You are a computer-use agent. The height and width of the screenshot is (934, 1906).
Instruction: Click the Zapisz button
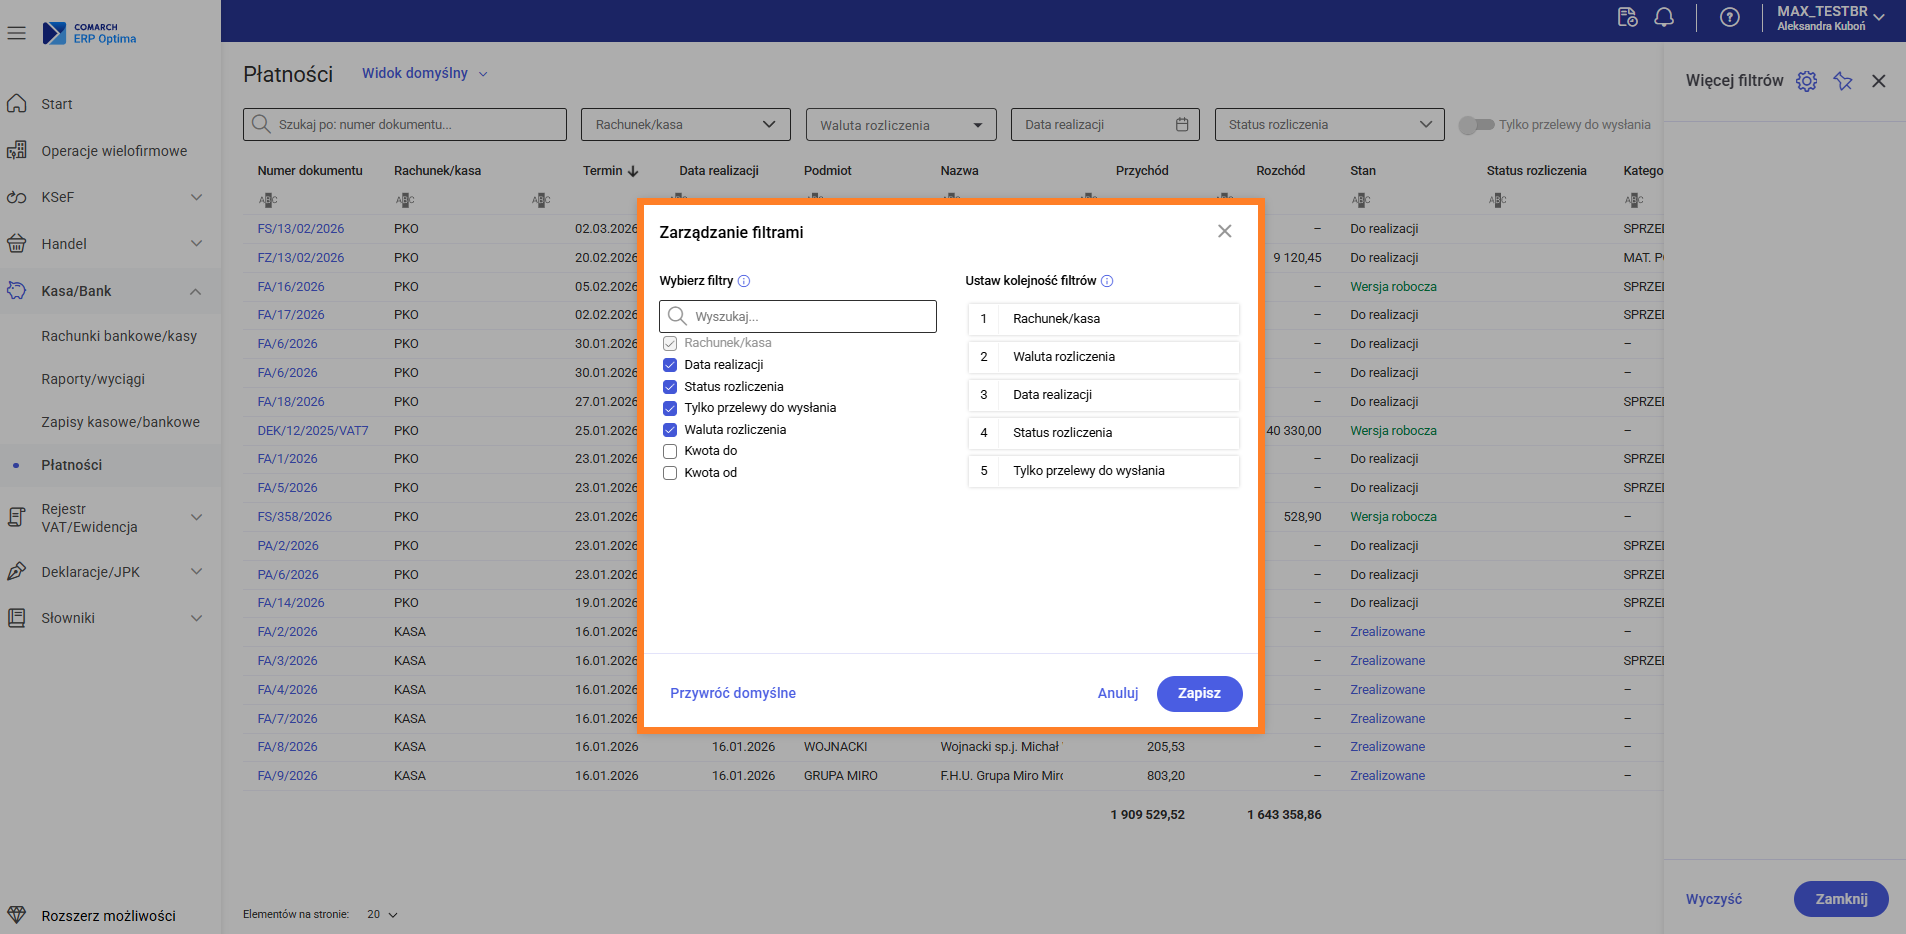pos(1199,693)
